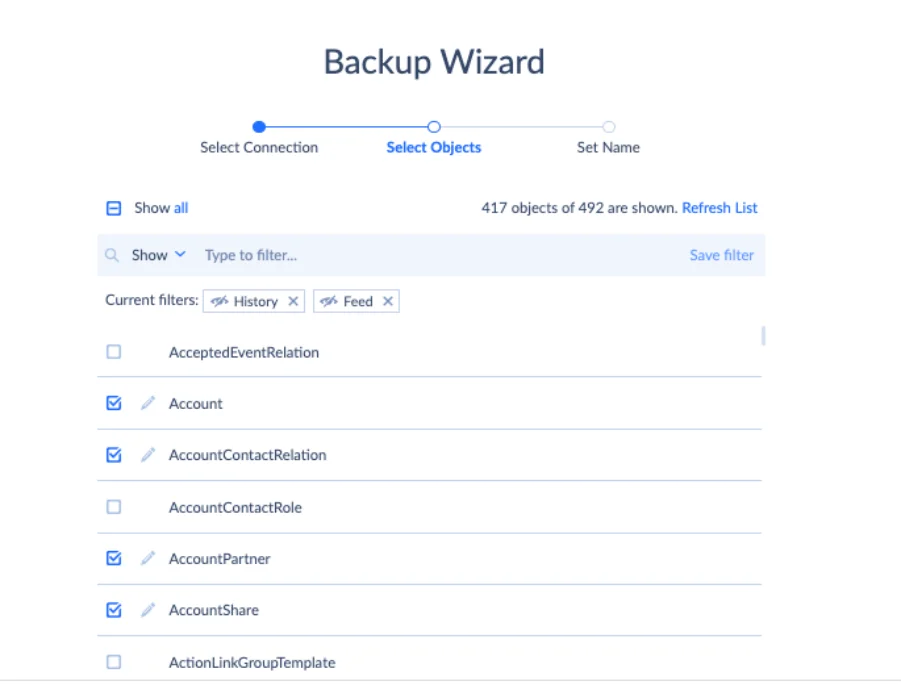Select the ActionLinkGroupTemplate row name

(x=252, y=663)
